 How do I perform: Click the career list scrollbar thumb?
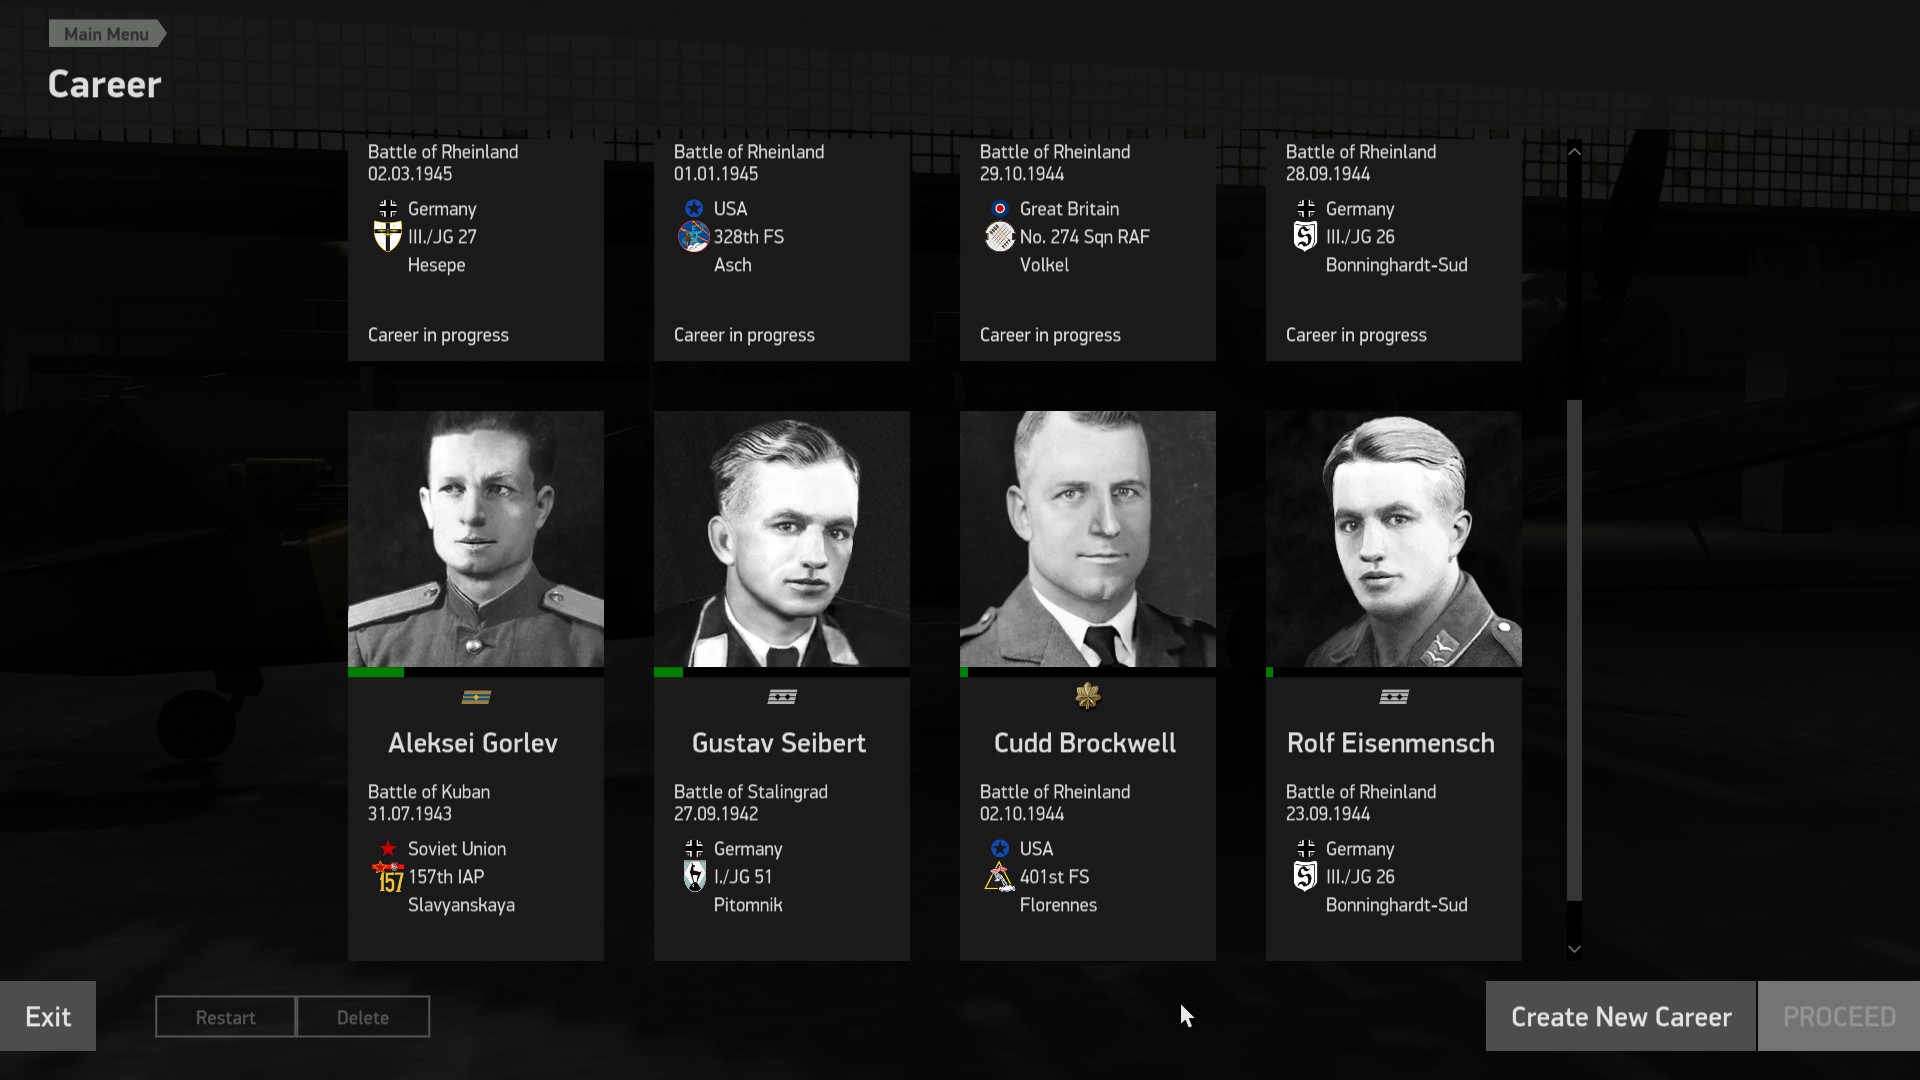1574,650
